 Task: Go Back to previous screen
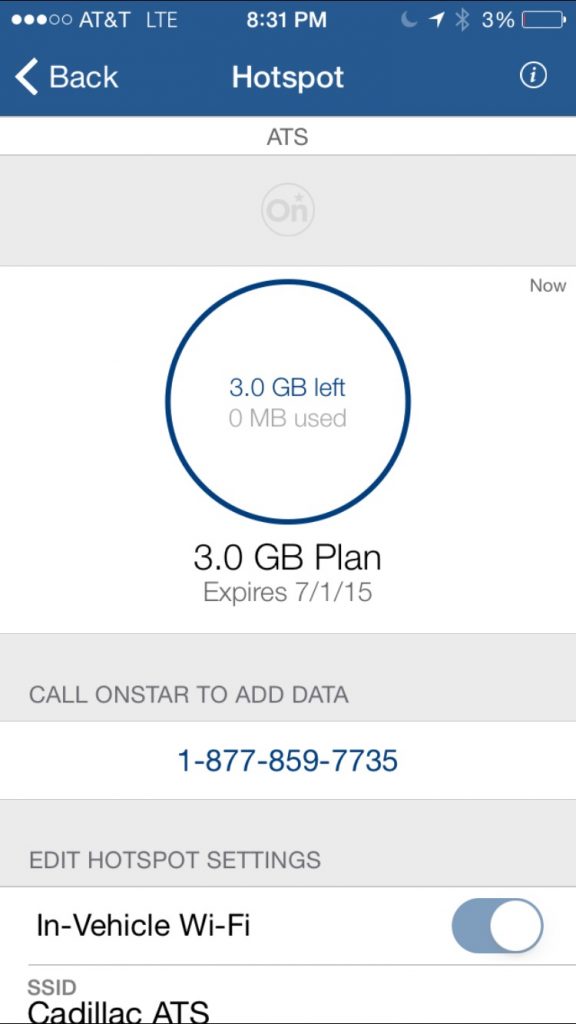pos(66,76)
